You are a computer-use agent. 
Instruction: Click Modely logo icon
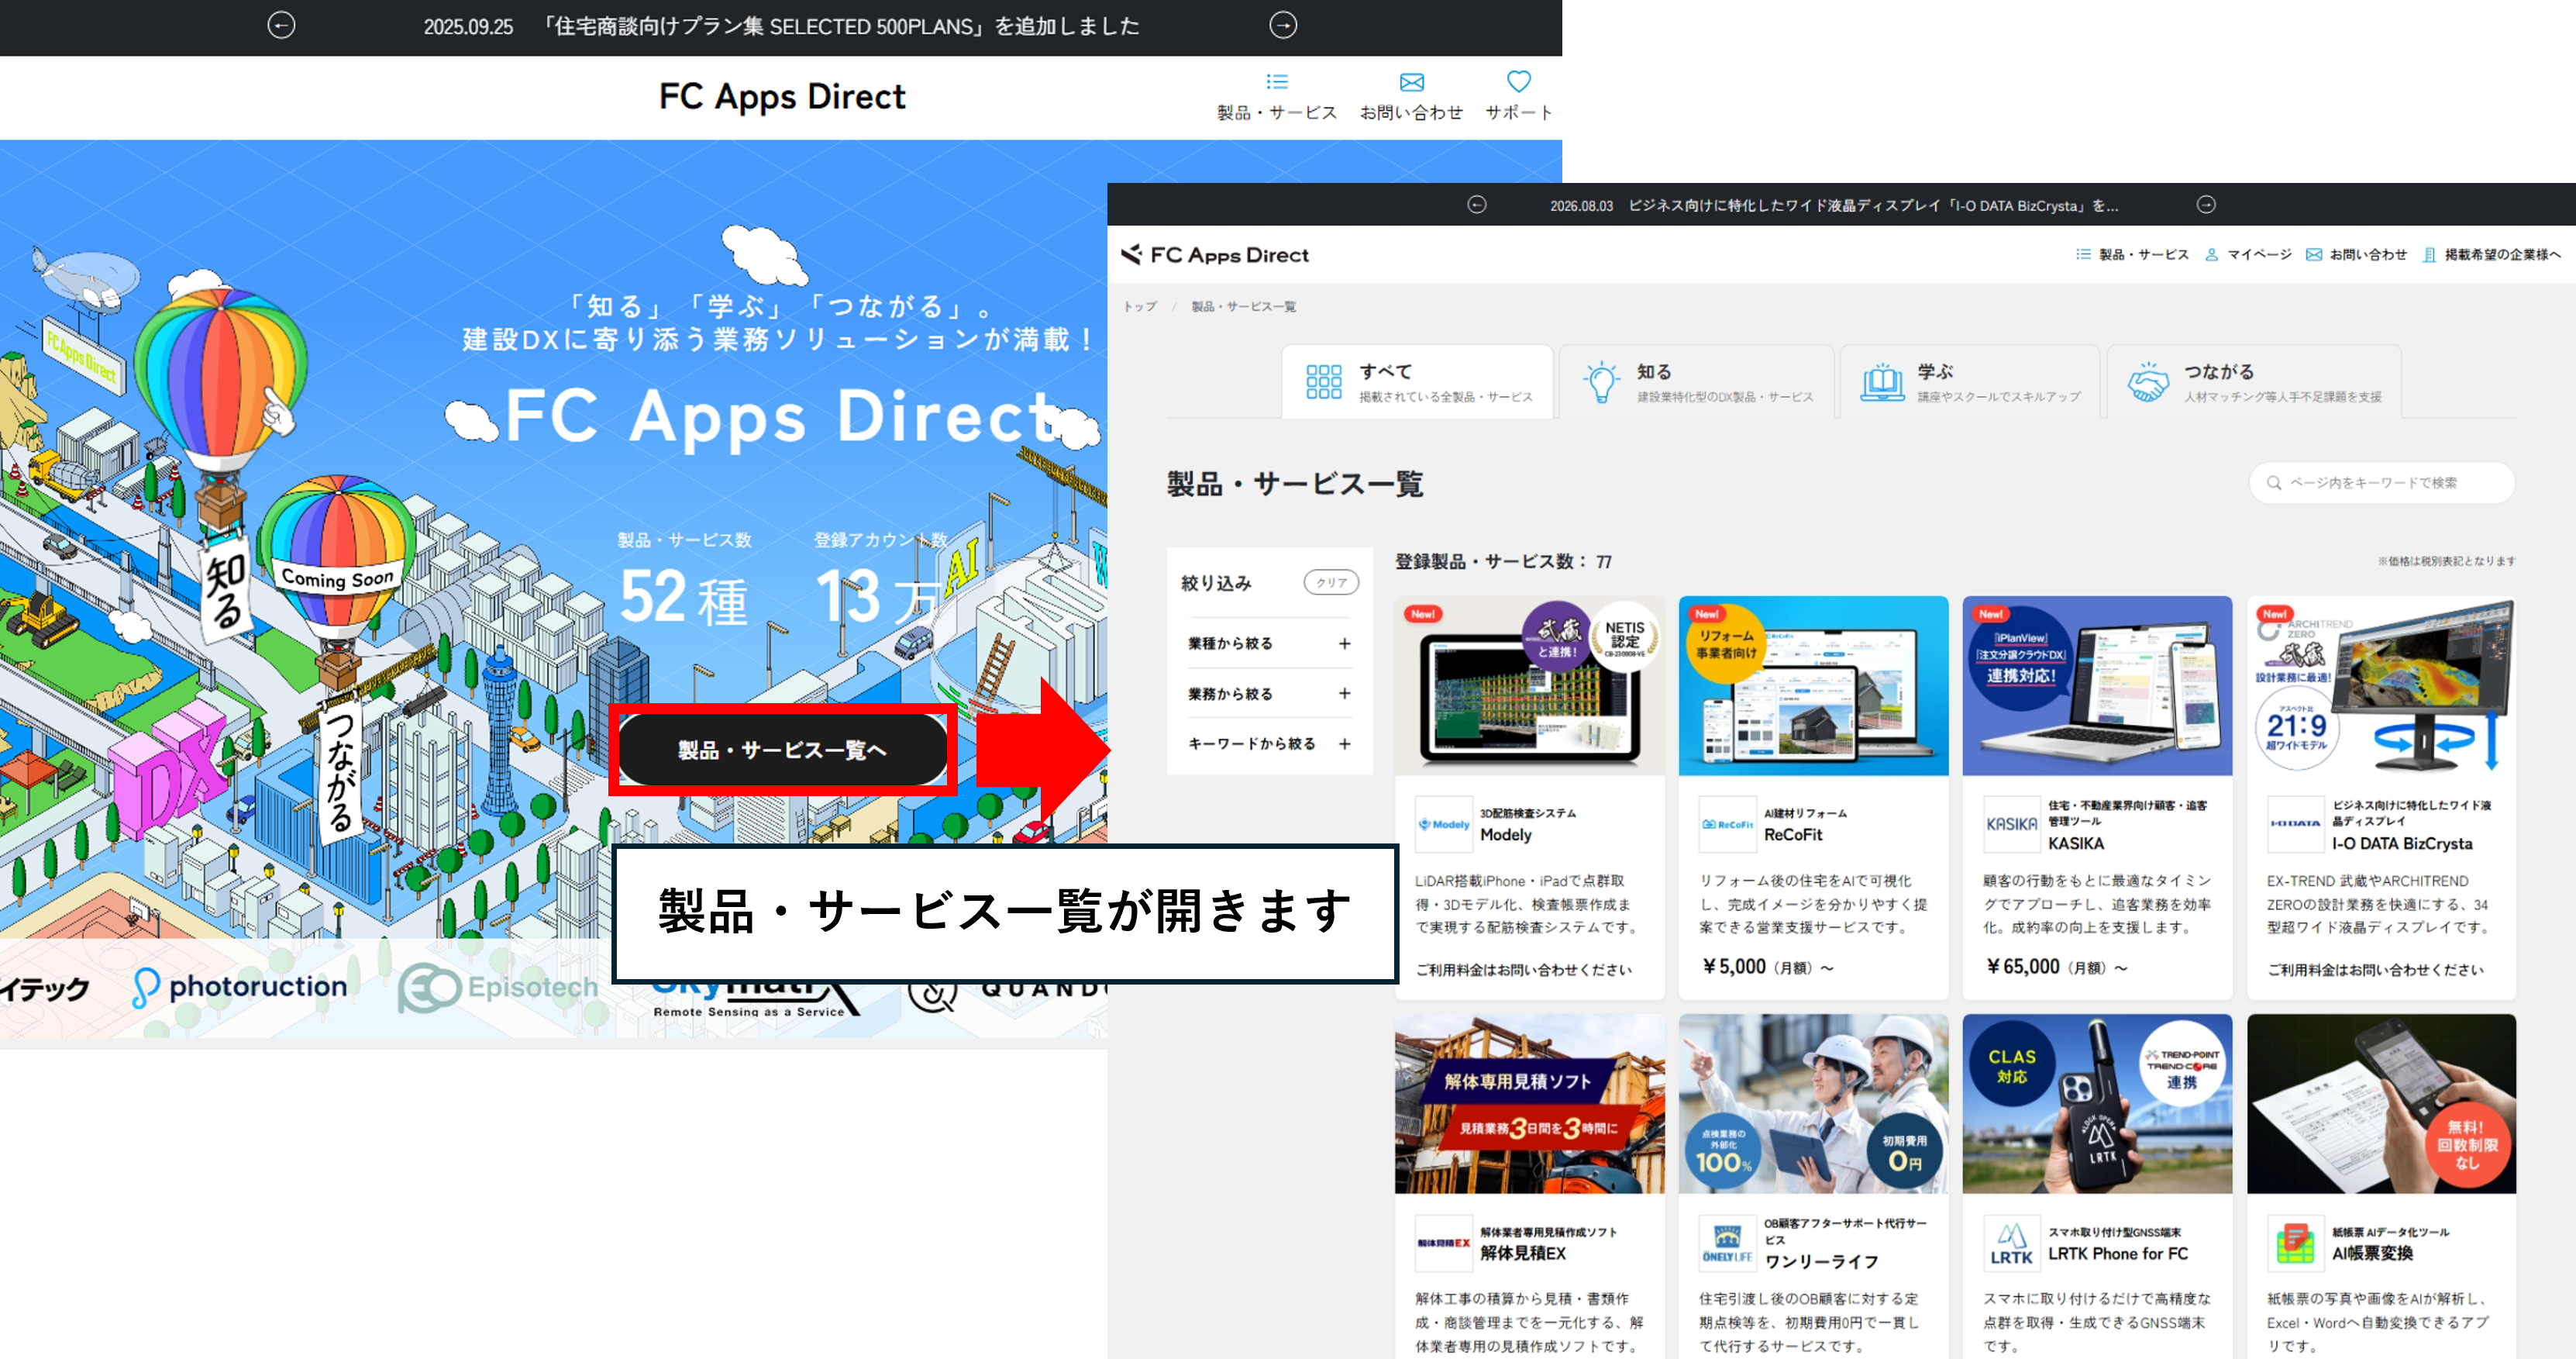coord(1443,825)
